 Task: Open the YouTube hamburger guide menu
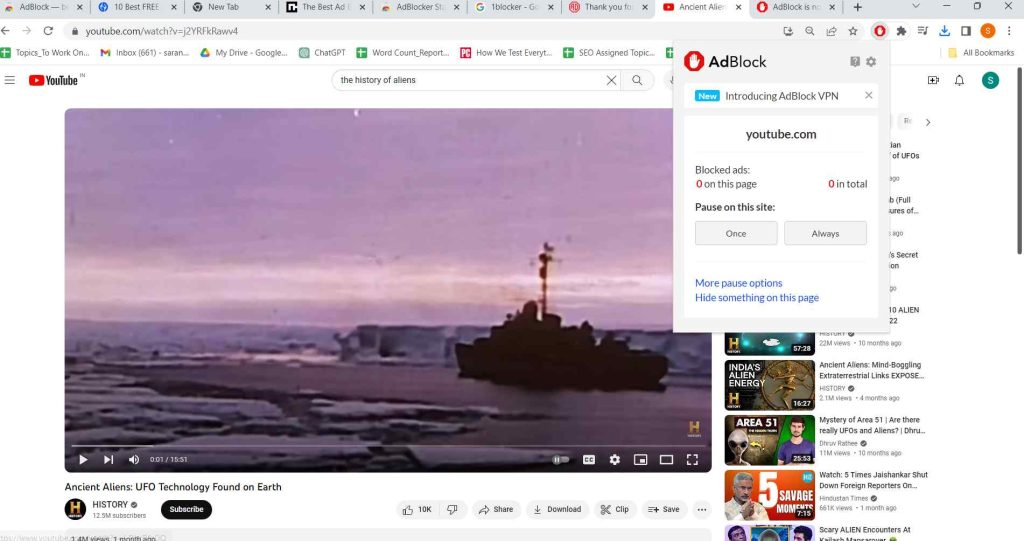pyautogui.click(x=10, y=80)
